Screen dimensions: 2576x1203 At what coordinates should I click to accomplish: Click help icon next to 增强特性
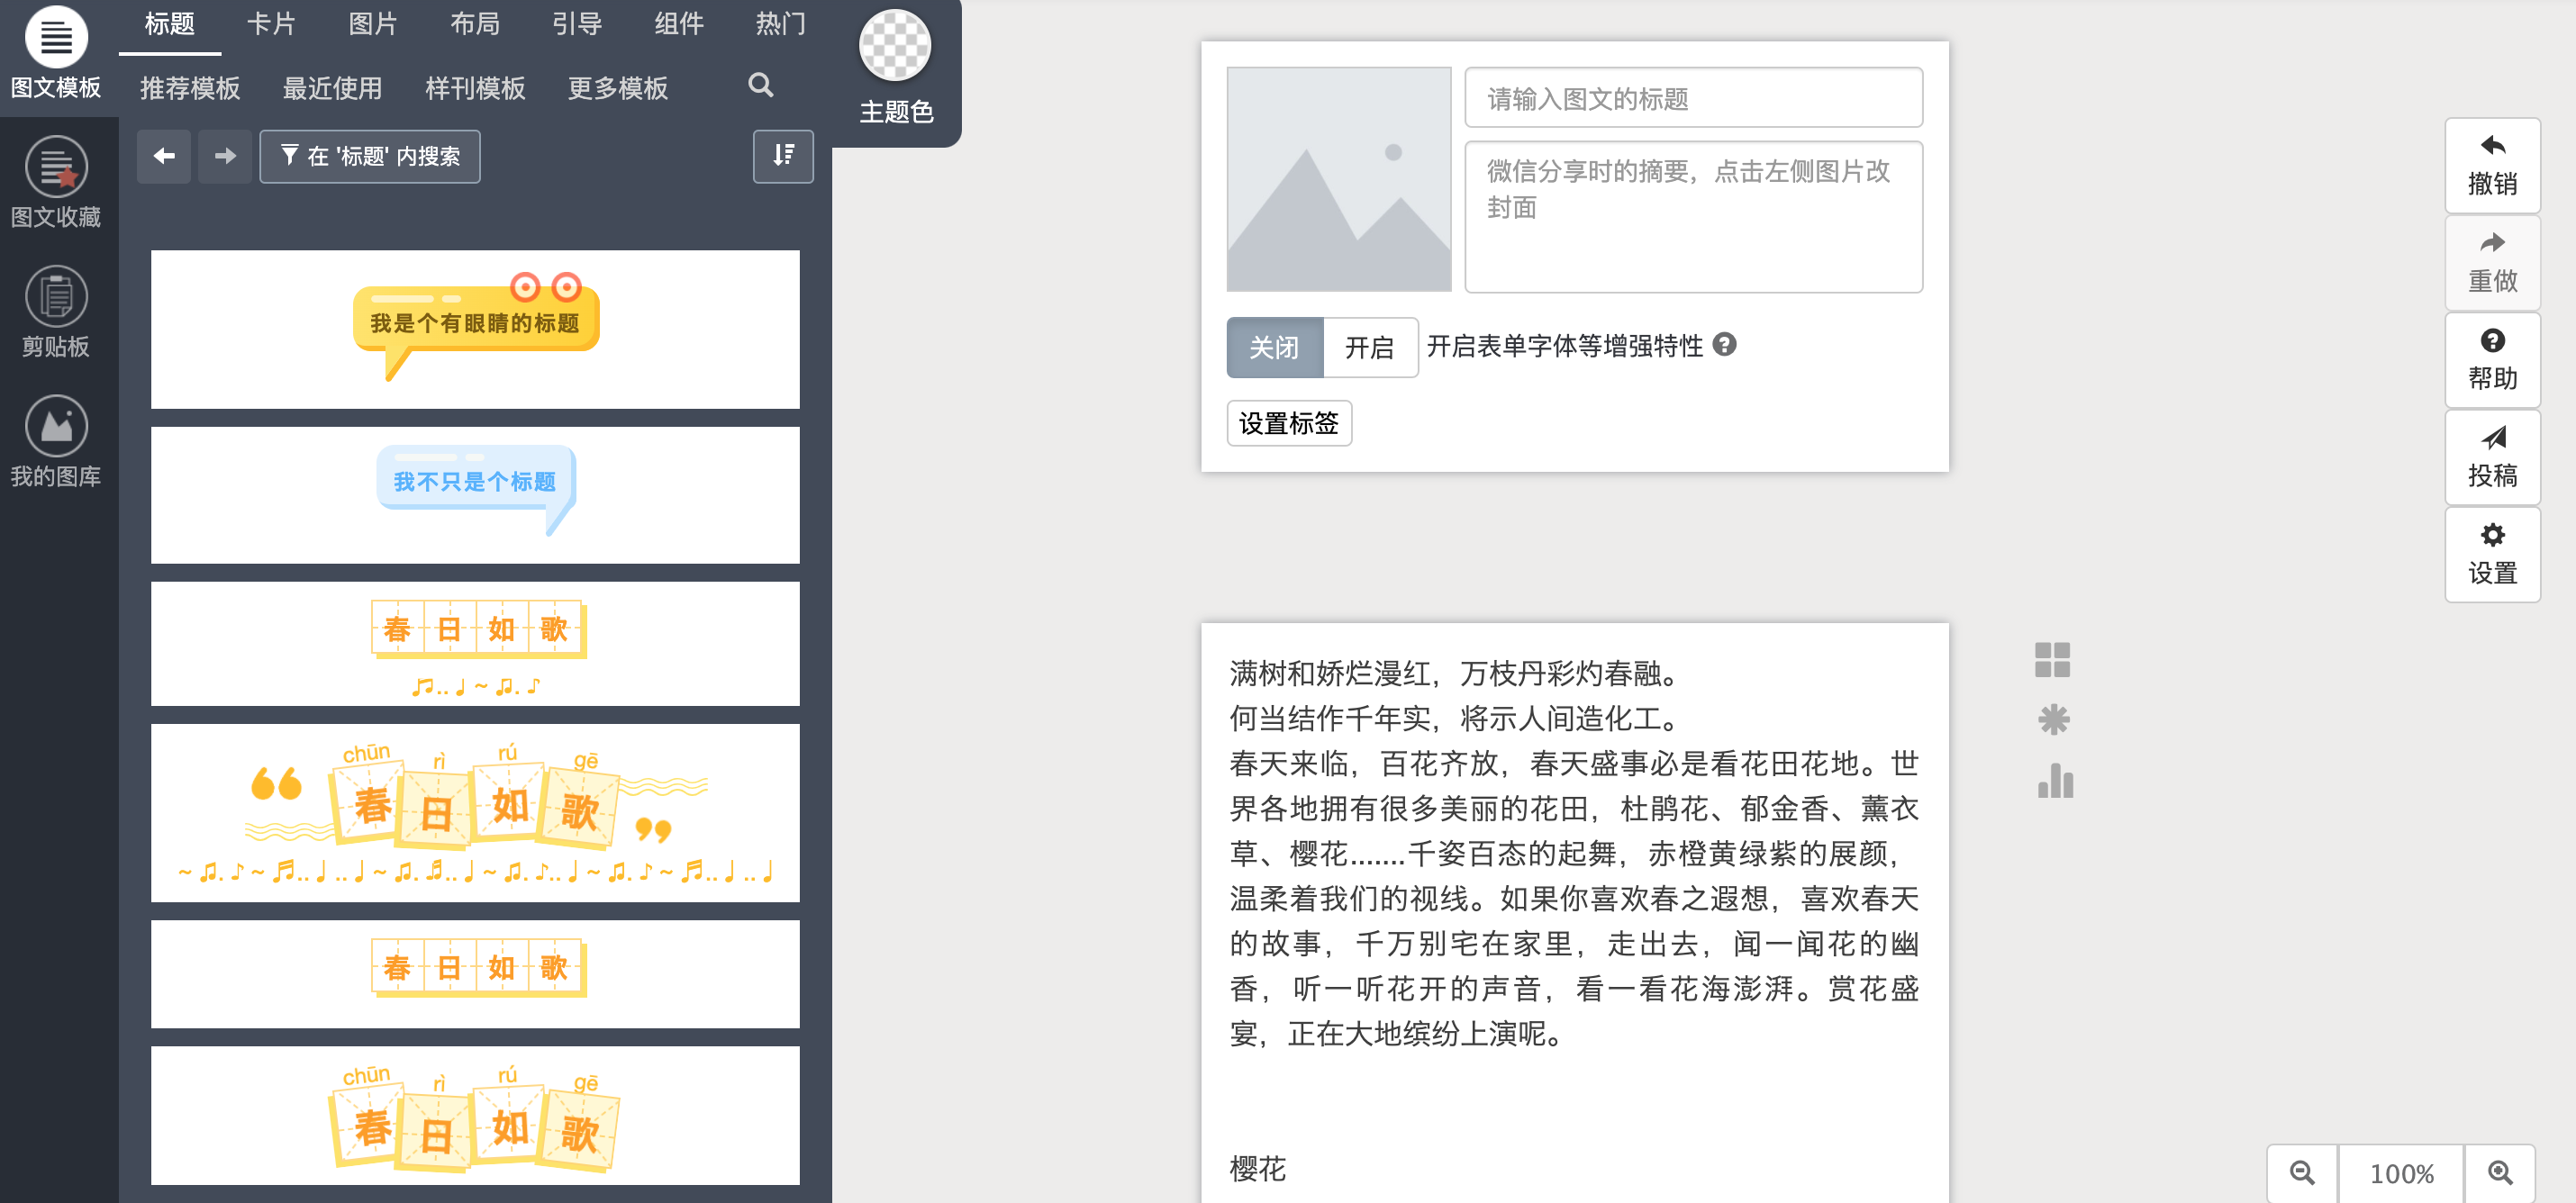coord(1724,345)
